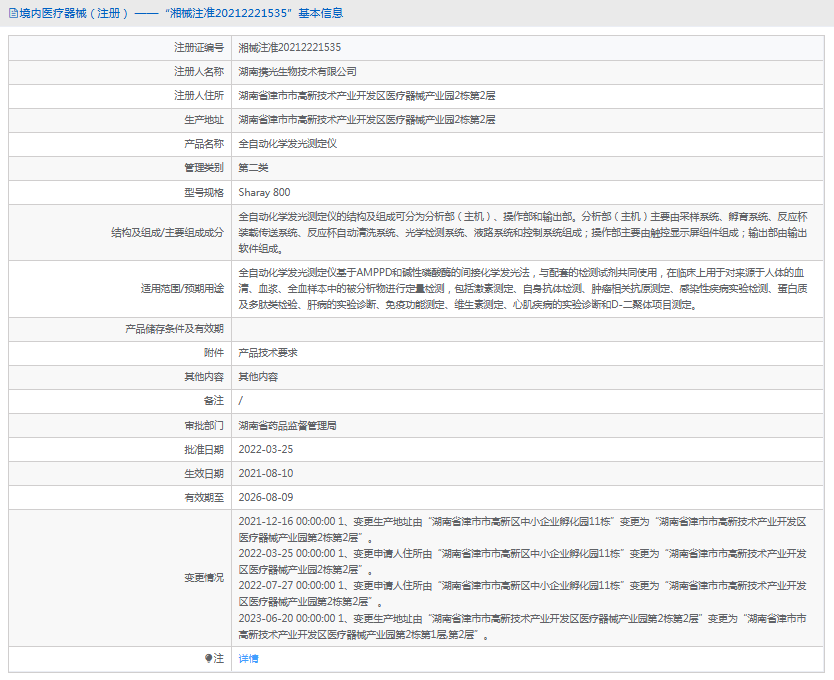Click the change entry dated 2021-12-16
The width and height of the screenshot is (834, 680).
[x=522, y=530]
